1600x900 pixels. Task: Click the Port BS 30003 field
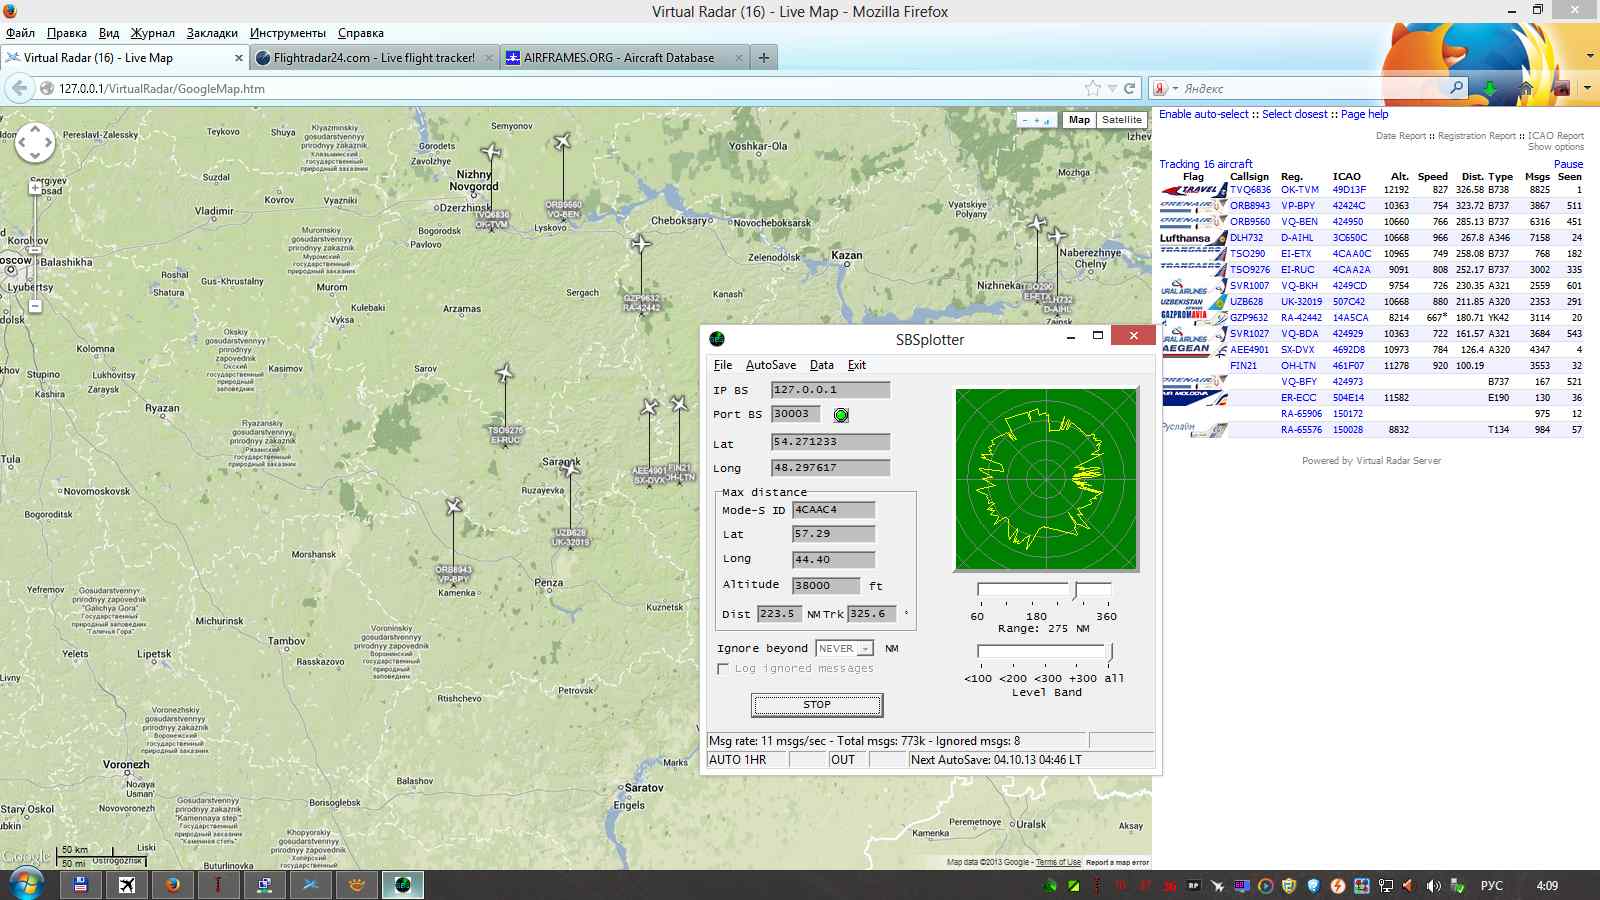click(x=796, y=414)
